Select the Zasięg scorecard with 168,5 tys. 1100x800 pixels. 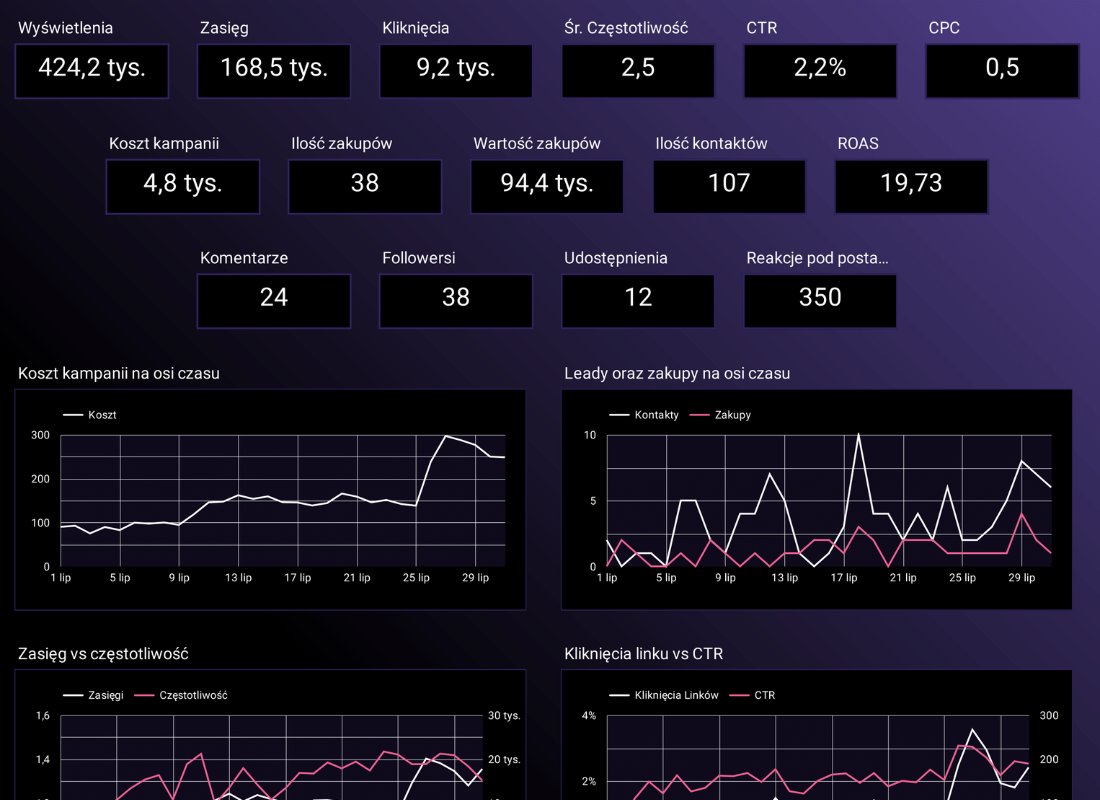pos(274,70)
